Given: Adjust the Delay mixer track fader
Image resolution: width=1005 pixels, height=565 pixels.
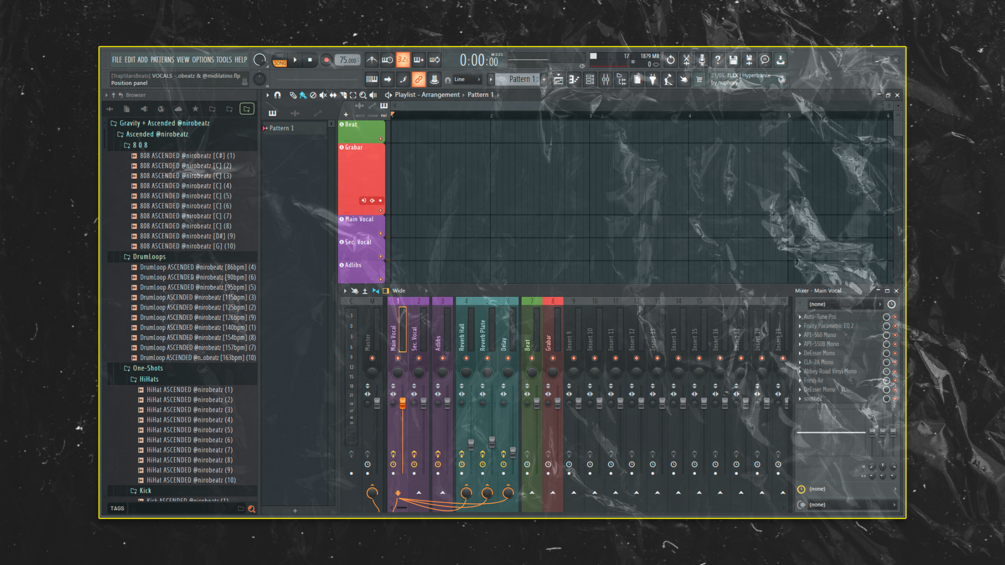Looking at the screenshot, I should (513, 452).
